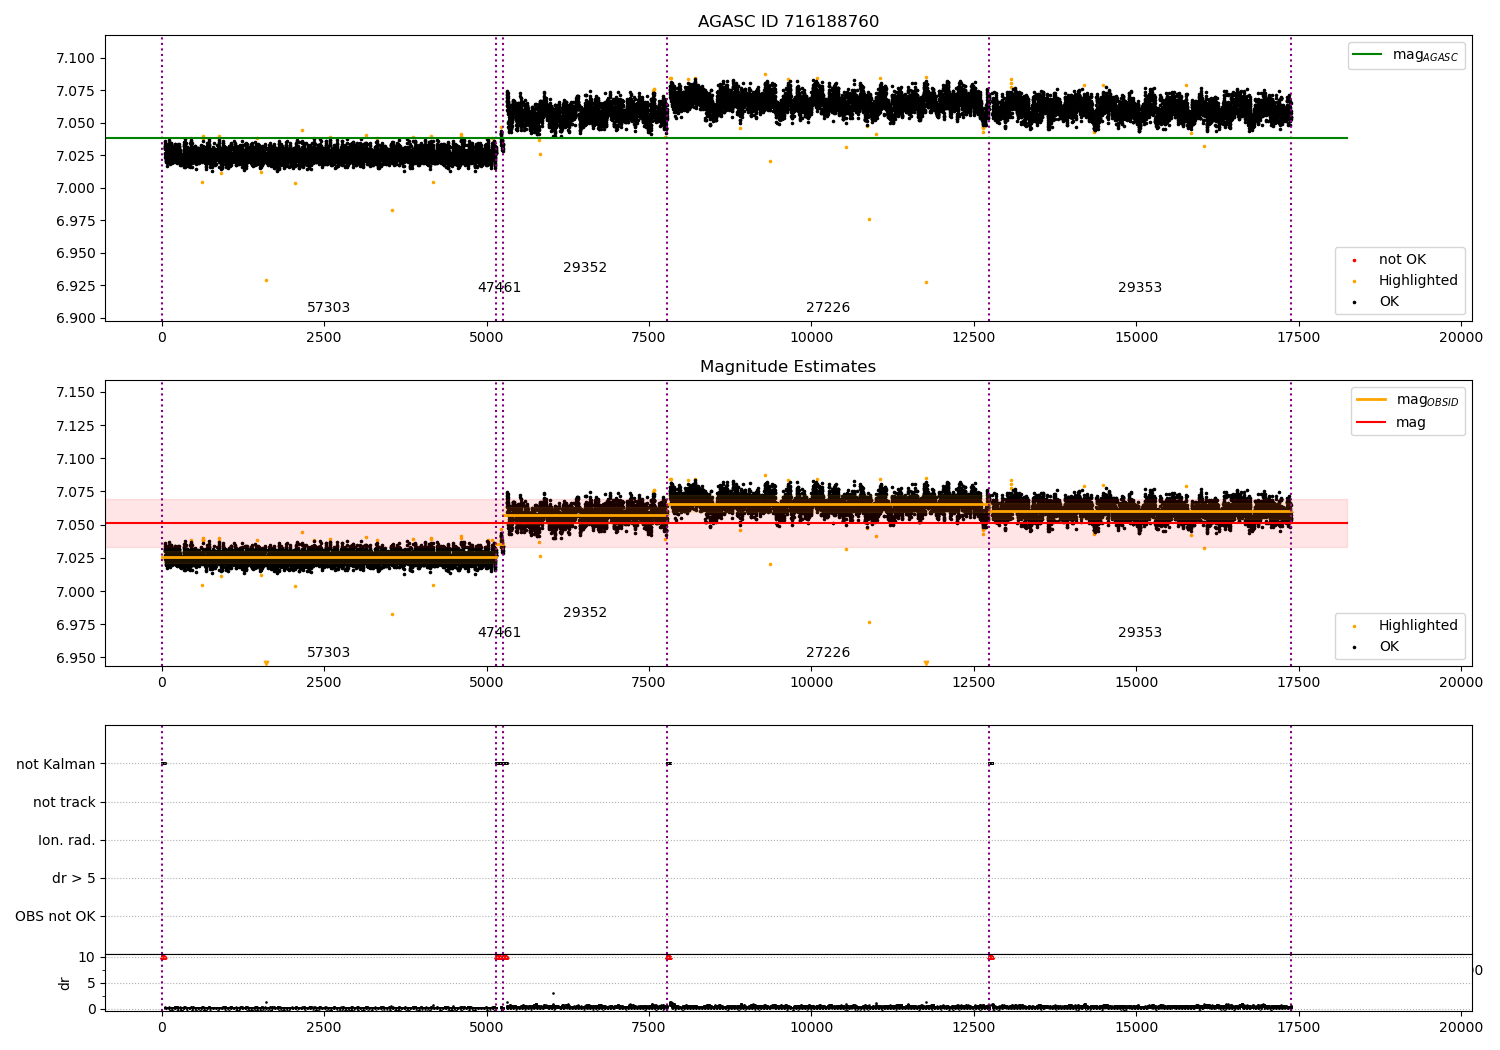1500x1050 pixels.
Task: Click label 29352 in Magnitude Estimates plot
Action: (585, 613)
